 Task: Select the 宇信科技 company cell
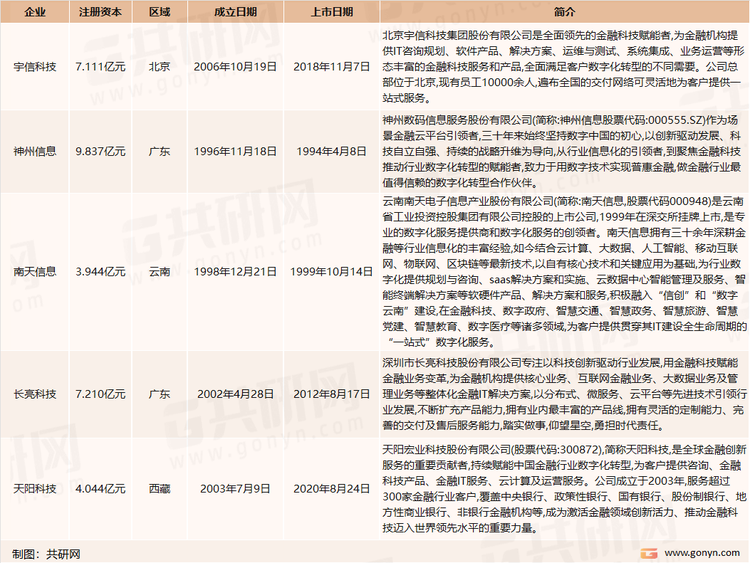pos(35,66)
